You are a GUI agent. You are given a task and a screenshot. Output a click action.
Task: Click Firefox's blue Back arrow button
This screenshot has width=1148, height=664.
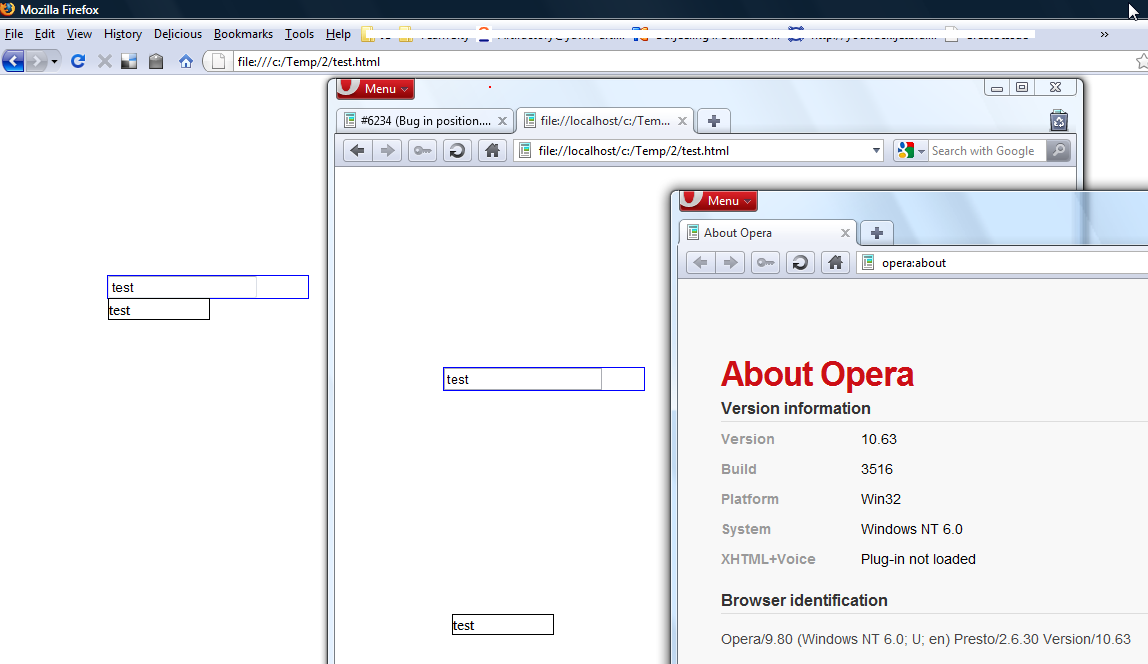tap(13, 62)
